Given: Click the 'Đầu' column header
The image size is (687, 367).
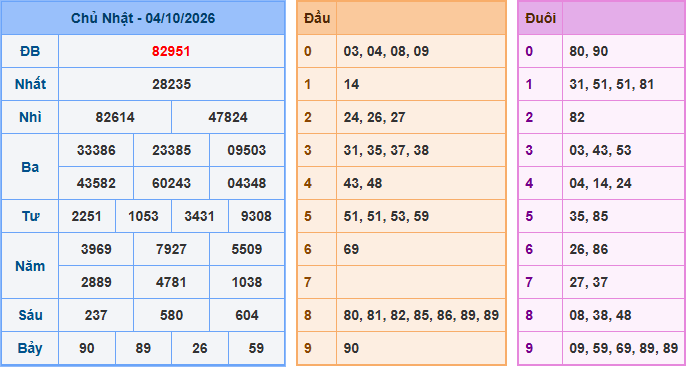Looking at the screenshot, I should (x=317, y=18).
